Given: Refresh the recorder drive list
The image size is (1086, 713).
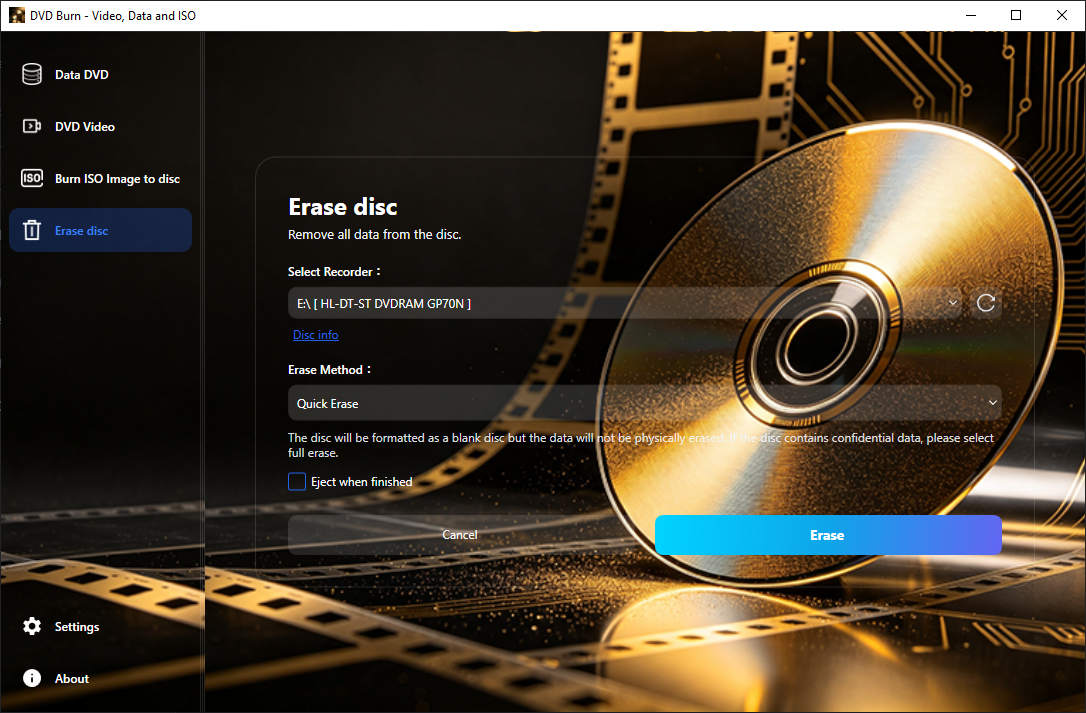Looking at the screenshot, I should coord(986,303).
